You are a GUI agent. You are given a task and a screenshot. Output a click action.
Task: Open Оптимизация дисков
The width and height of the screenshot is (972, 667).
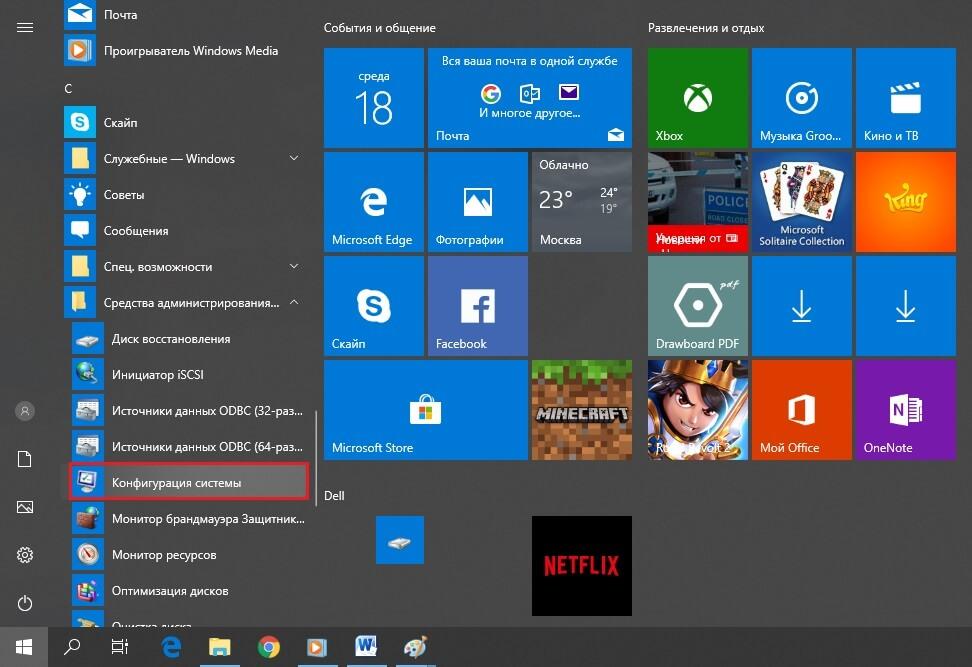[x=190, y=591]
